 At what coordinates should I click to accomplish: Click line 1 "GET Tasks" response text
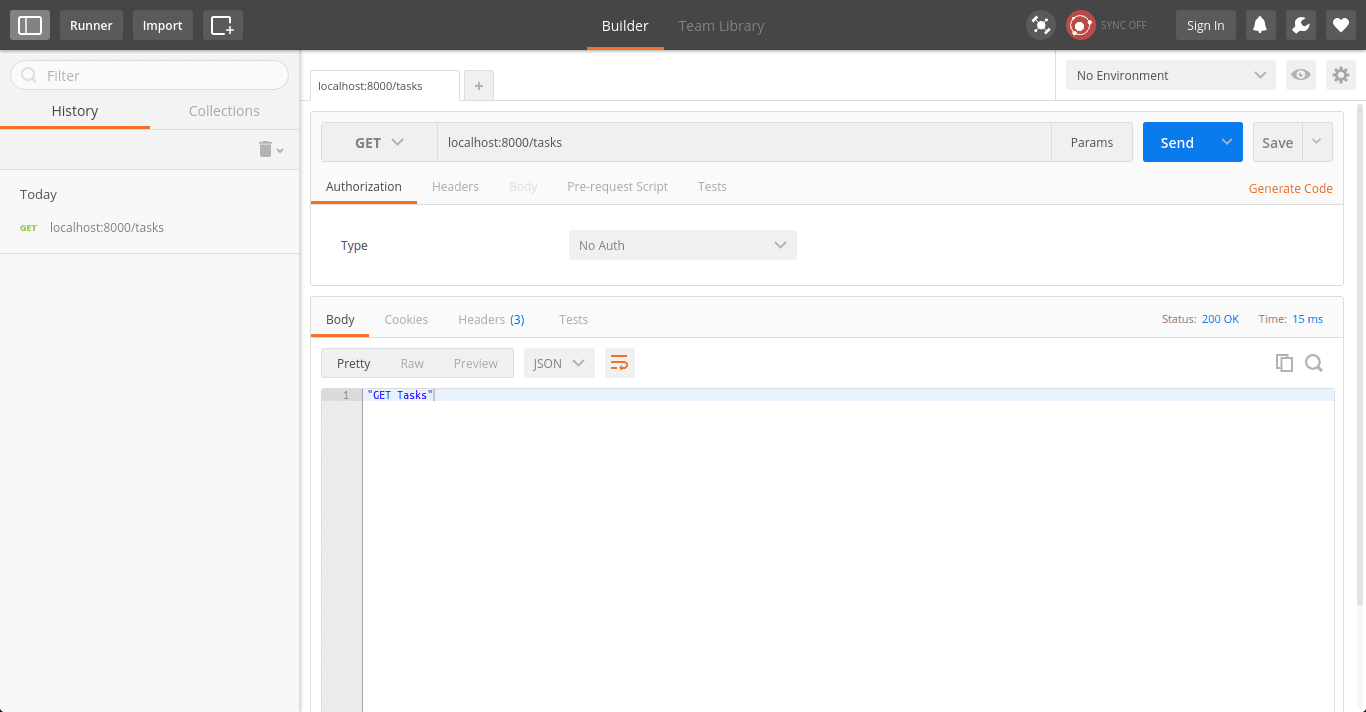point(400,395)
